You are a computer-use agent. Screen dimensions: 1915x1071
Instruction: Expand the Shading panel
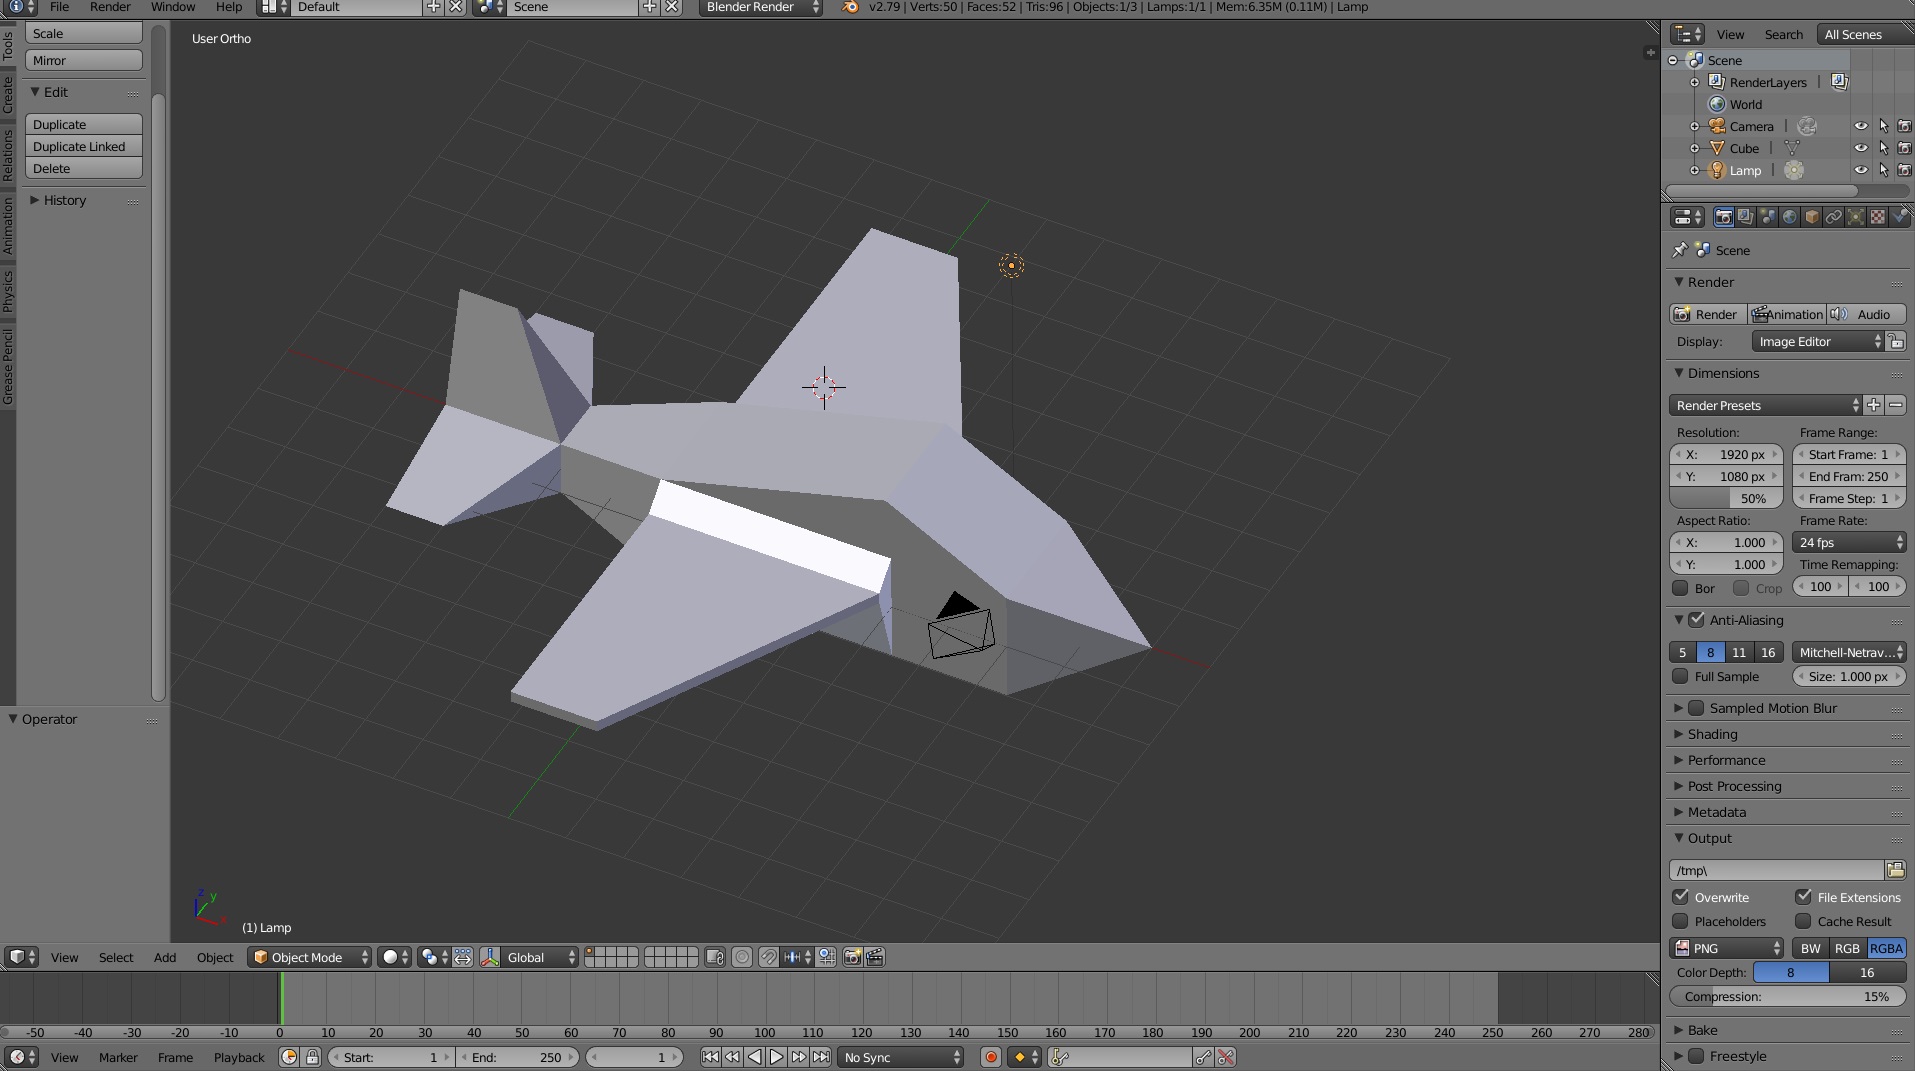(x=1712, y=734)
